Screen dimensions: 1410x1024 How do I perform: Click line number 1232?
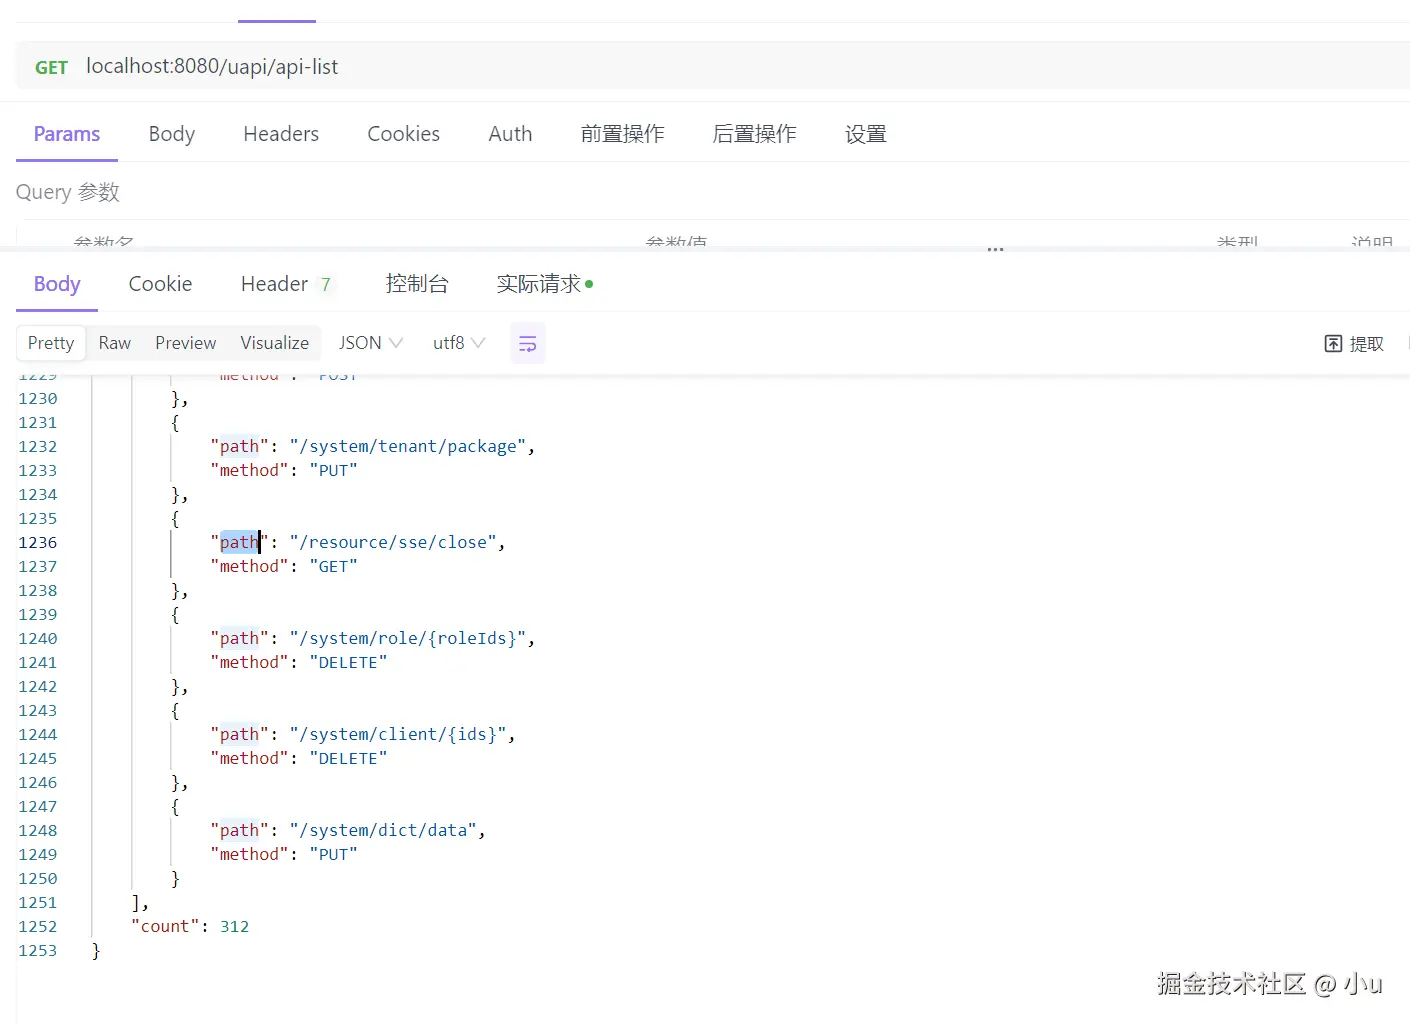[x=38, y=446]
